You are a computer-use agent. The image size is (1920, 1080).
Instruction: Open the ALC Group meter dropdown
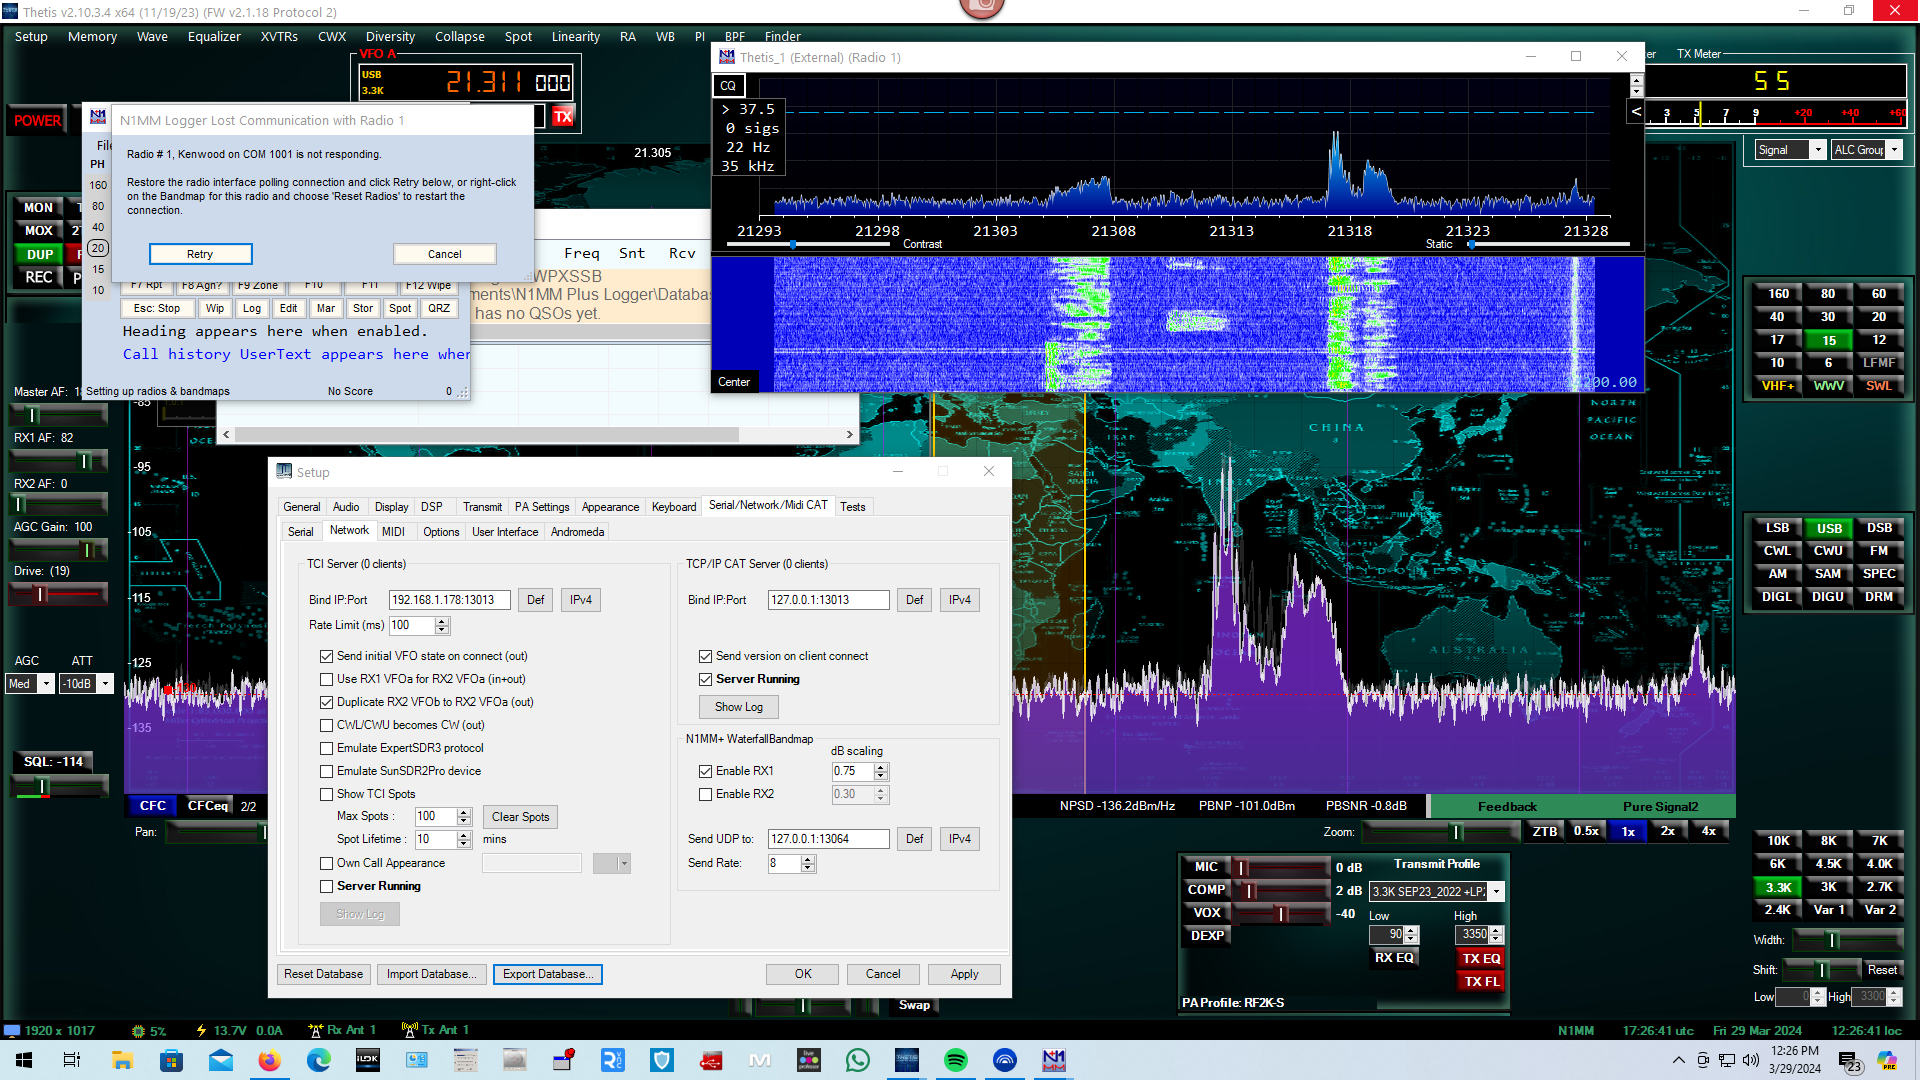(1893, 150)
